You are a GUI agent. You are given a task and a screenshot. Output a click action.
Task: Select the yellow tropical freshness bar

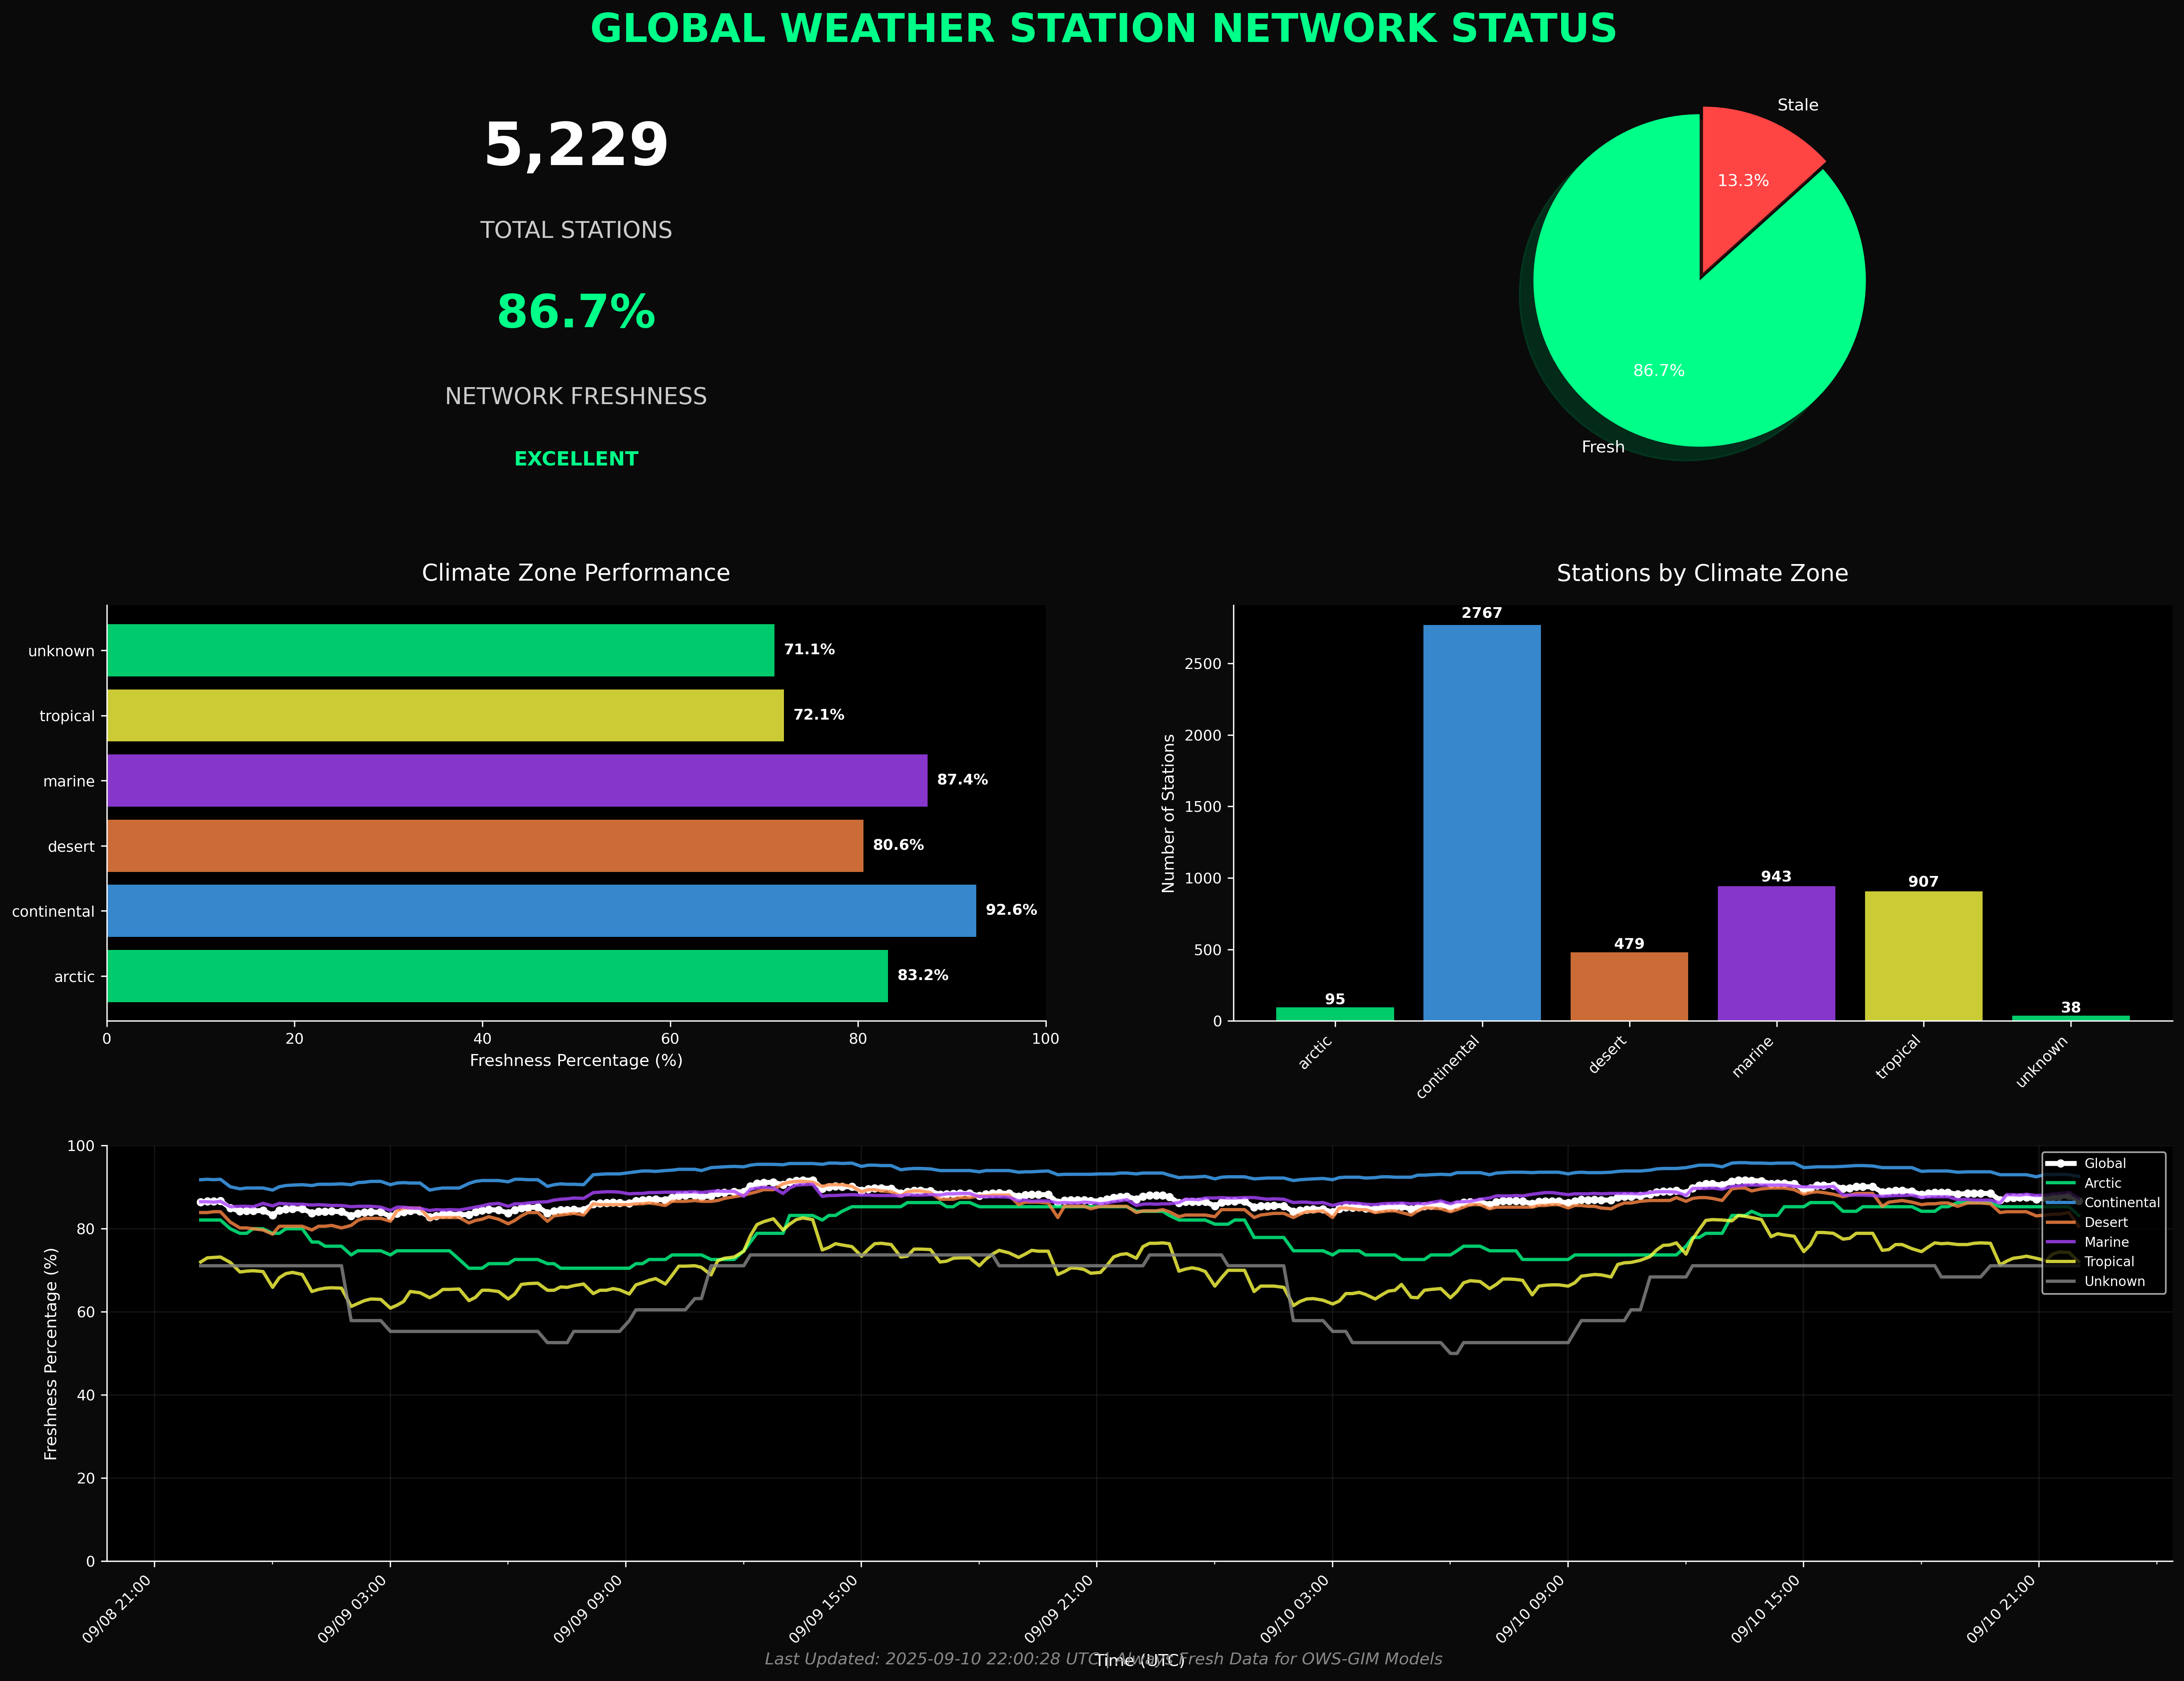(445, 715)
